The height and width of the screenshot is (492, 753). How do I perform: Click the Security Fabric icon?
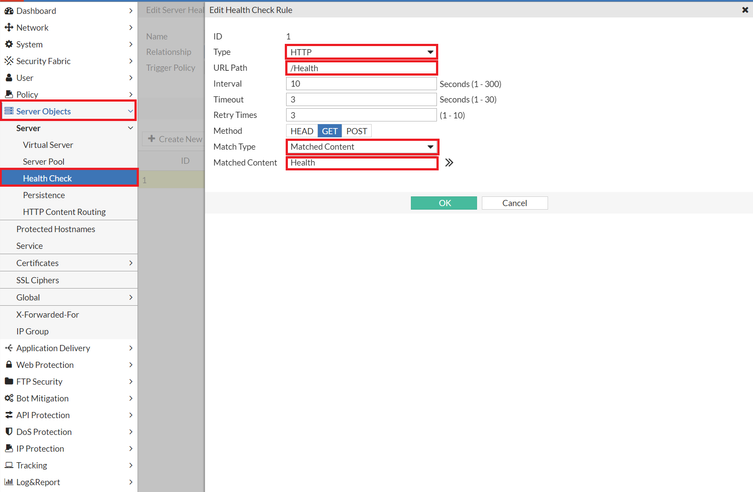(x=9, y=61)
